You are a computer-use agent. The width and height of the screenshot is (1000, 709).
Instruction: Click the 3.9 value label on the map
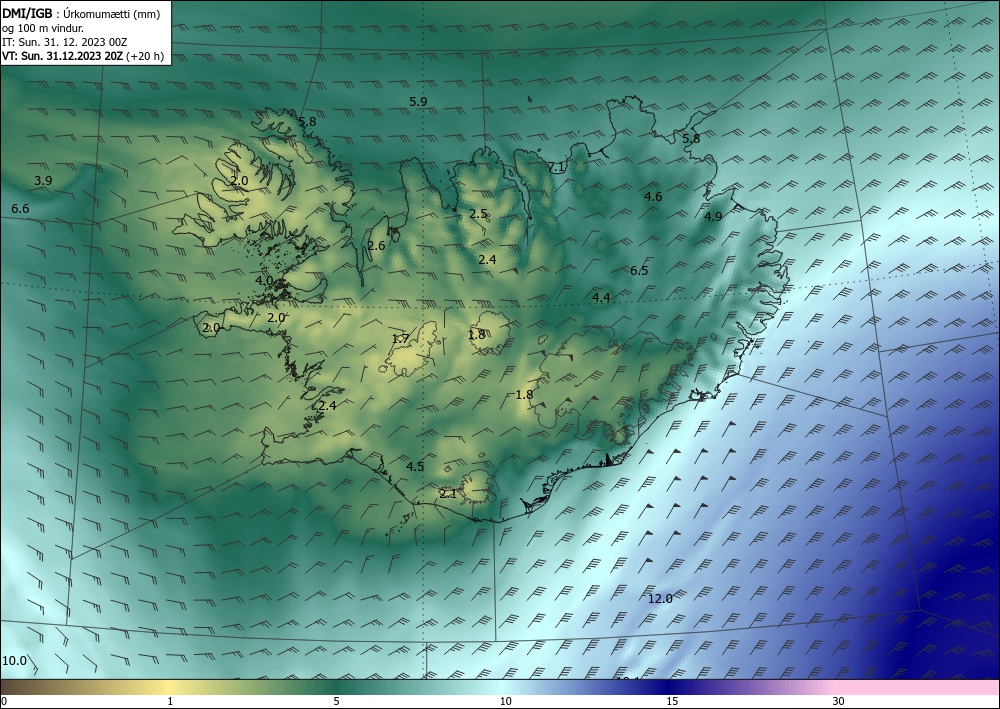[x=43, y=181]
